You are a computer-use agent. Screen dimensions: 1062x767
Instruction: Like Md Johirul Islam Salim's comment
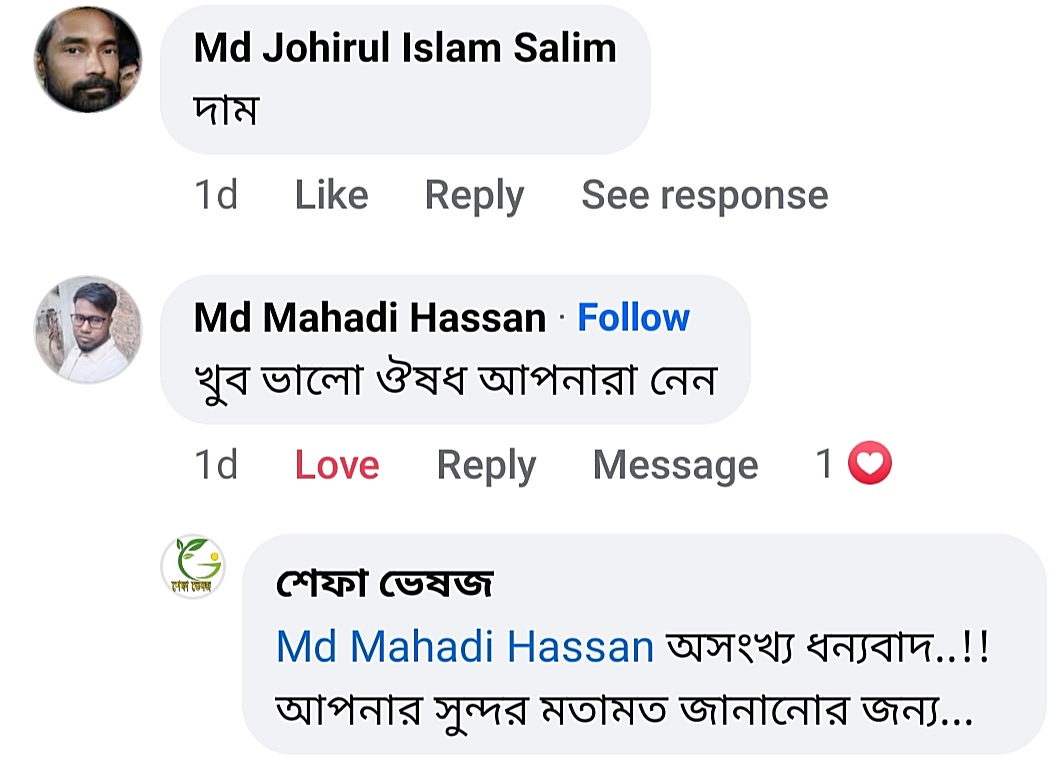point(331,195)
